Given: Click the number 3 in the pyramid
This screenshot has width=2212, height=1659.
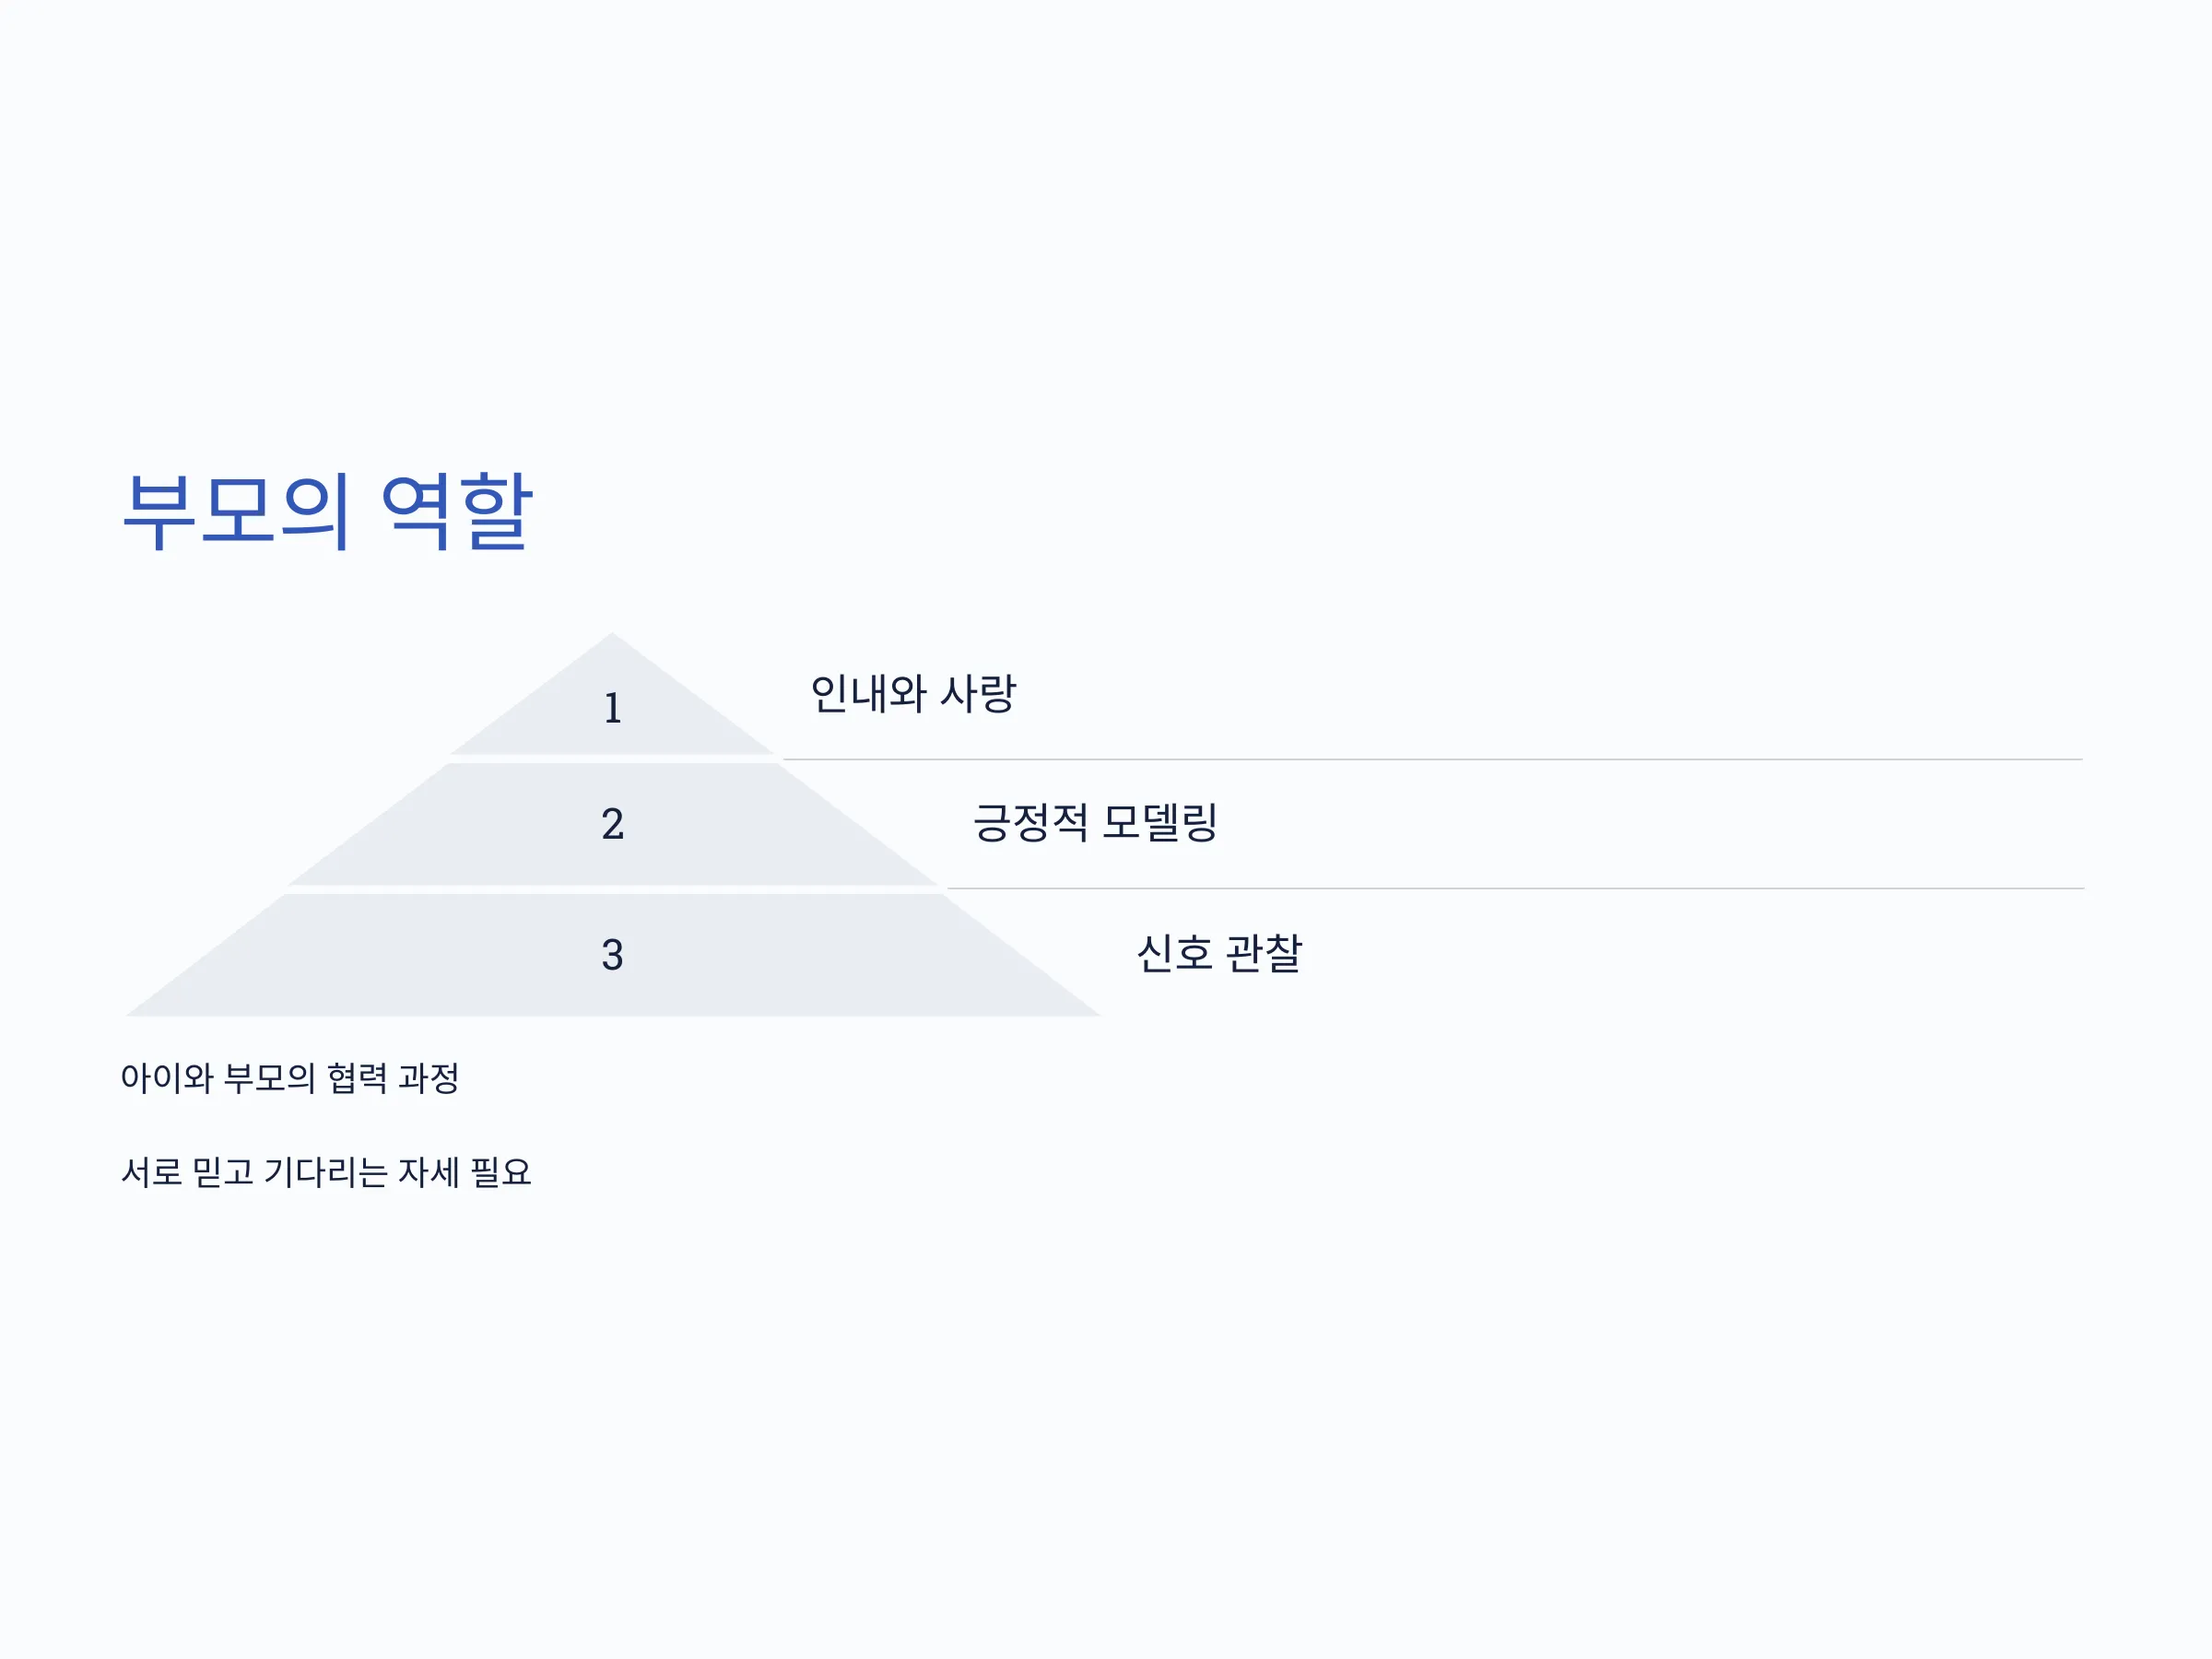Looking at the screenshot, I should [613, 955].
